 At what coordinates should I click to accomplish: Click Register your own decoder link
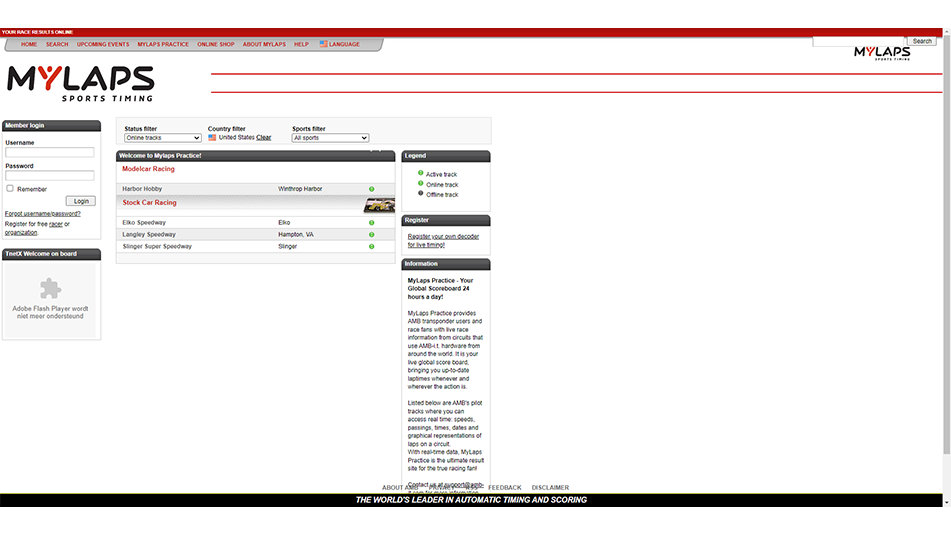pos(443,237)
